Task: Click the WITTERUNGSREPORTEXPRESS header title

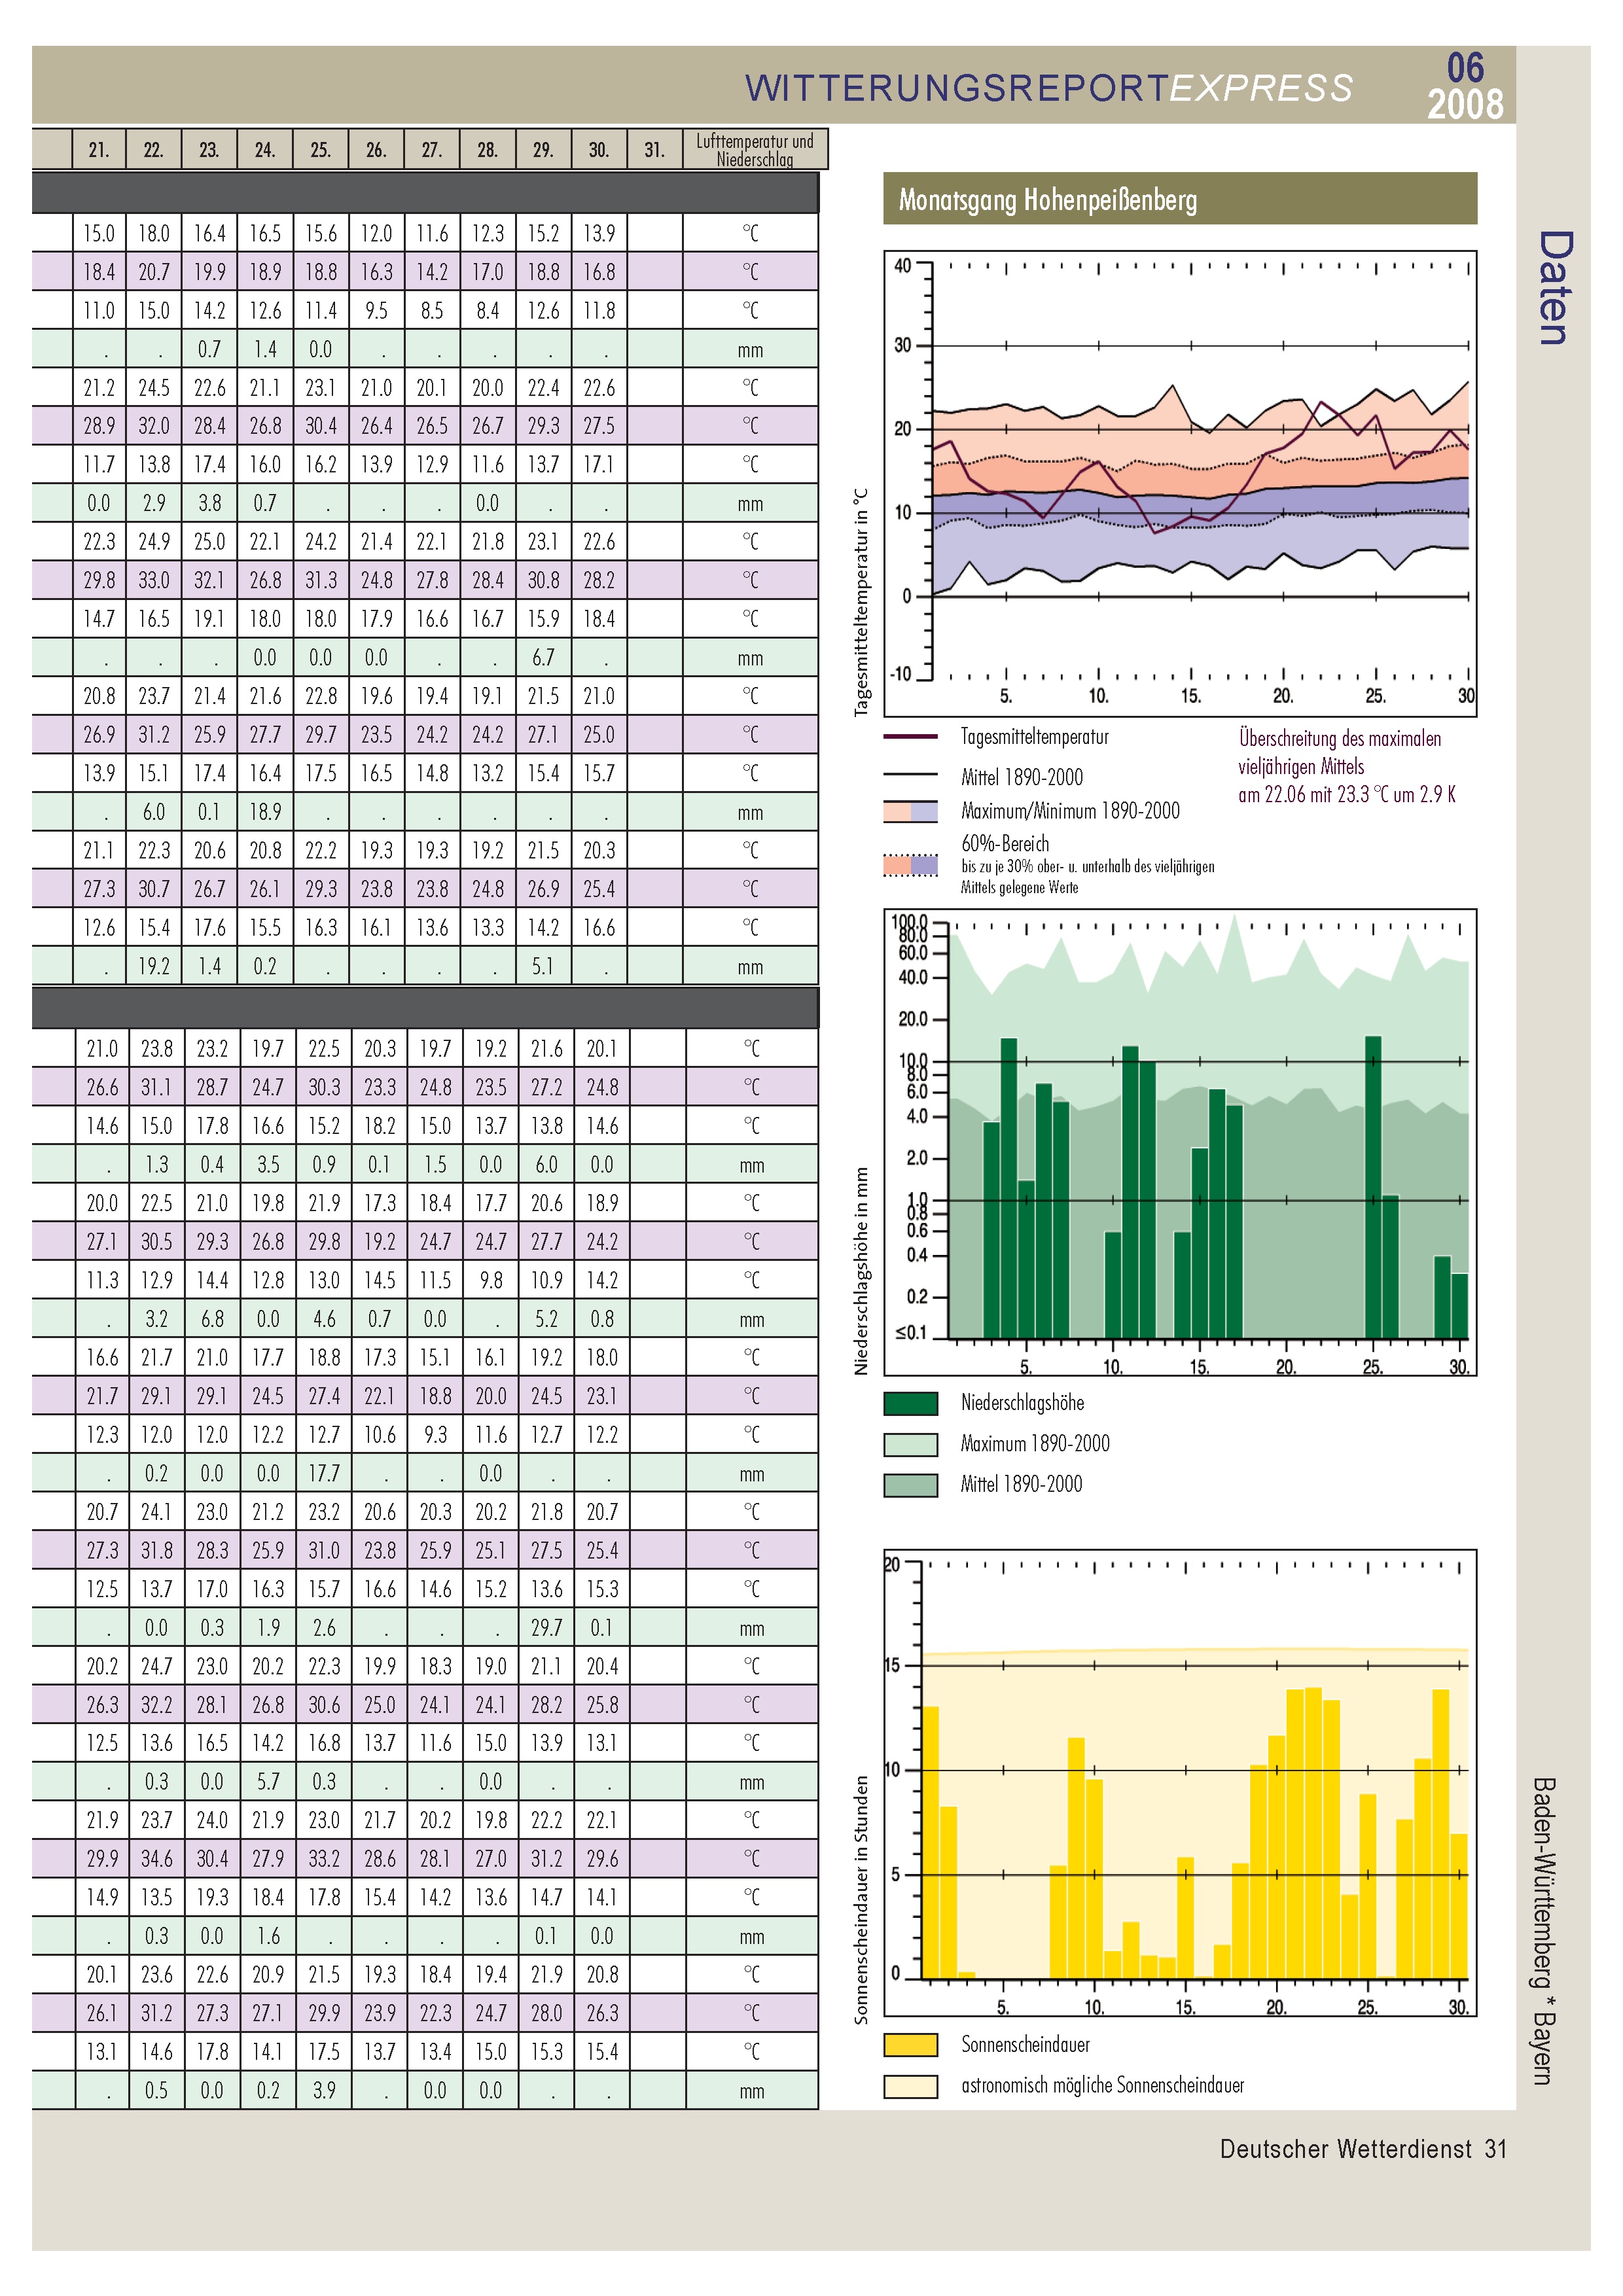Action: click(x=1048, y=88)
